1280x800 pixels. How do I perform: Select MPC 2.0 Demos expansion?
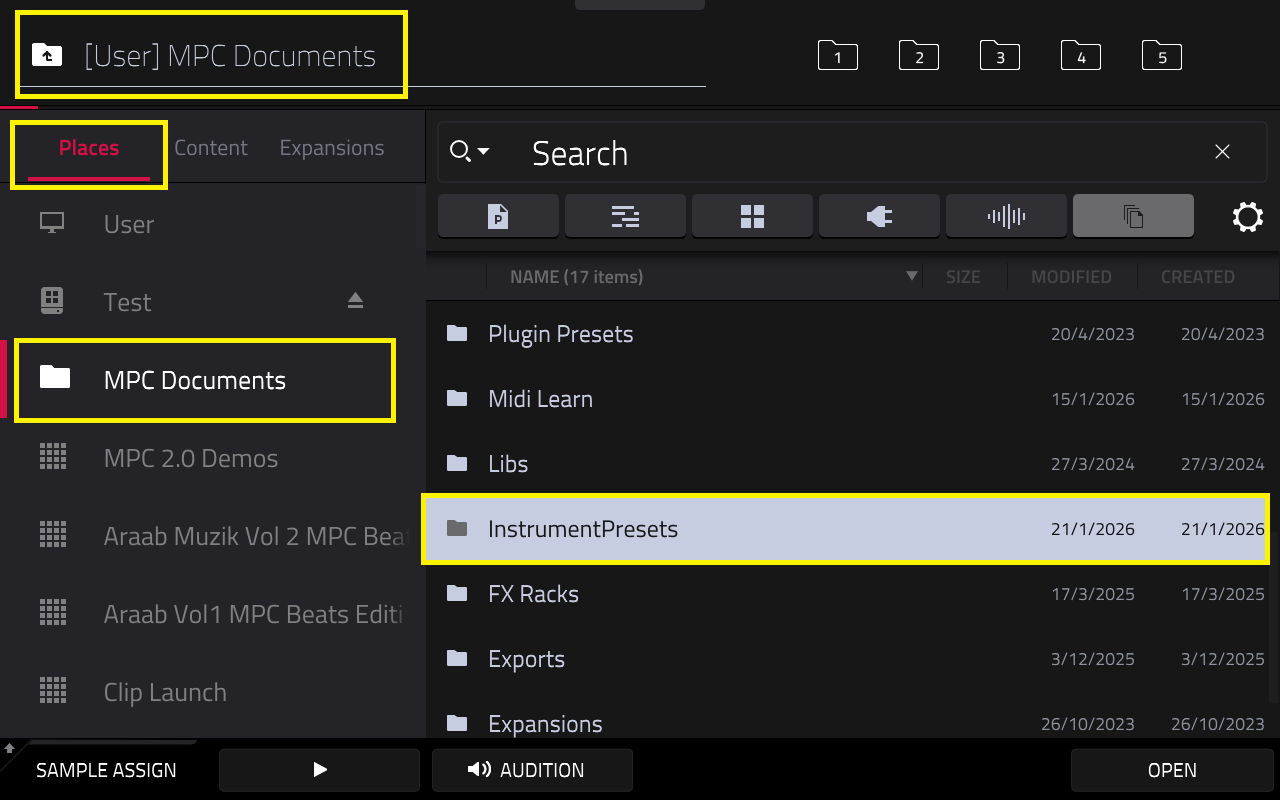click(191, 458)
